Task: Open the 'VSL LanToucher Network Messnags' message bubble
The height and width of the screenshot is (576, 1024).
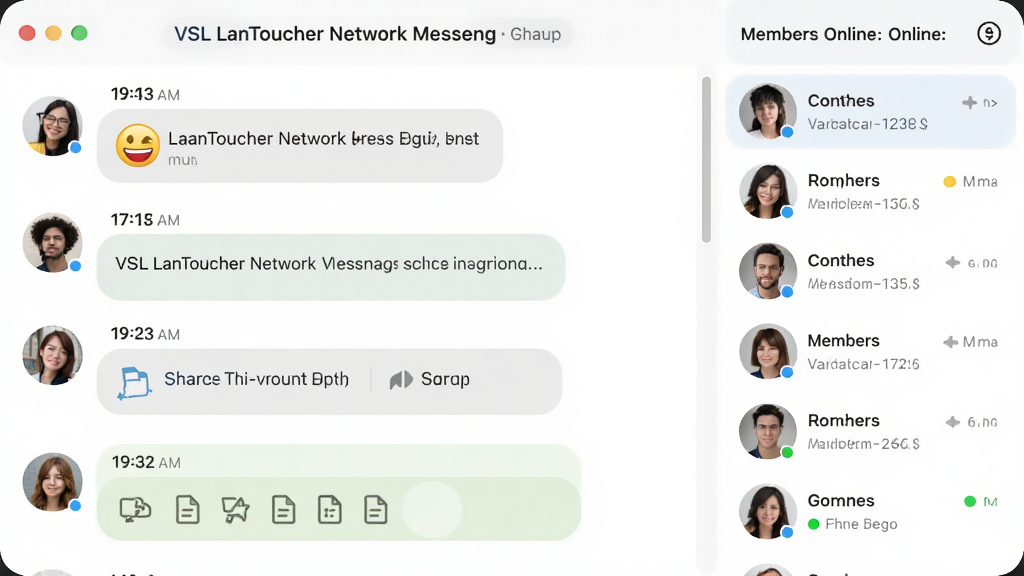Action: tap(330, 267)
